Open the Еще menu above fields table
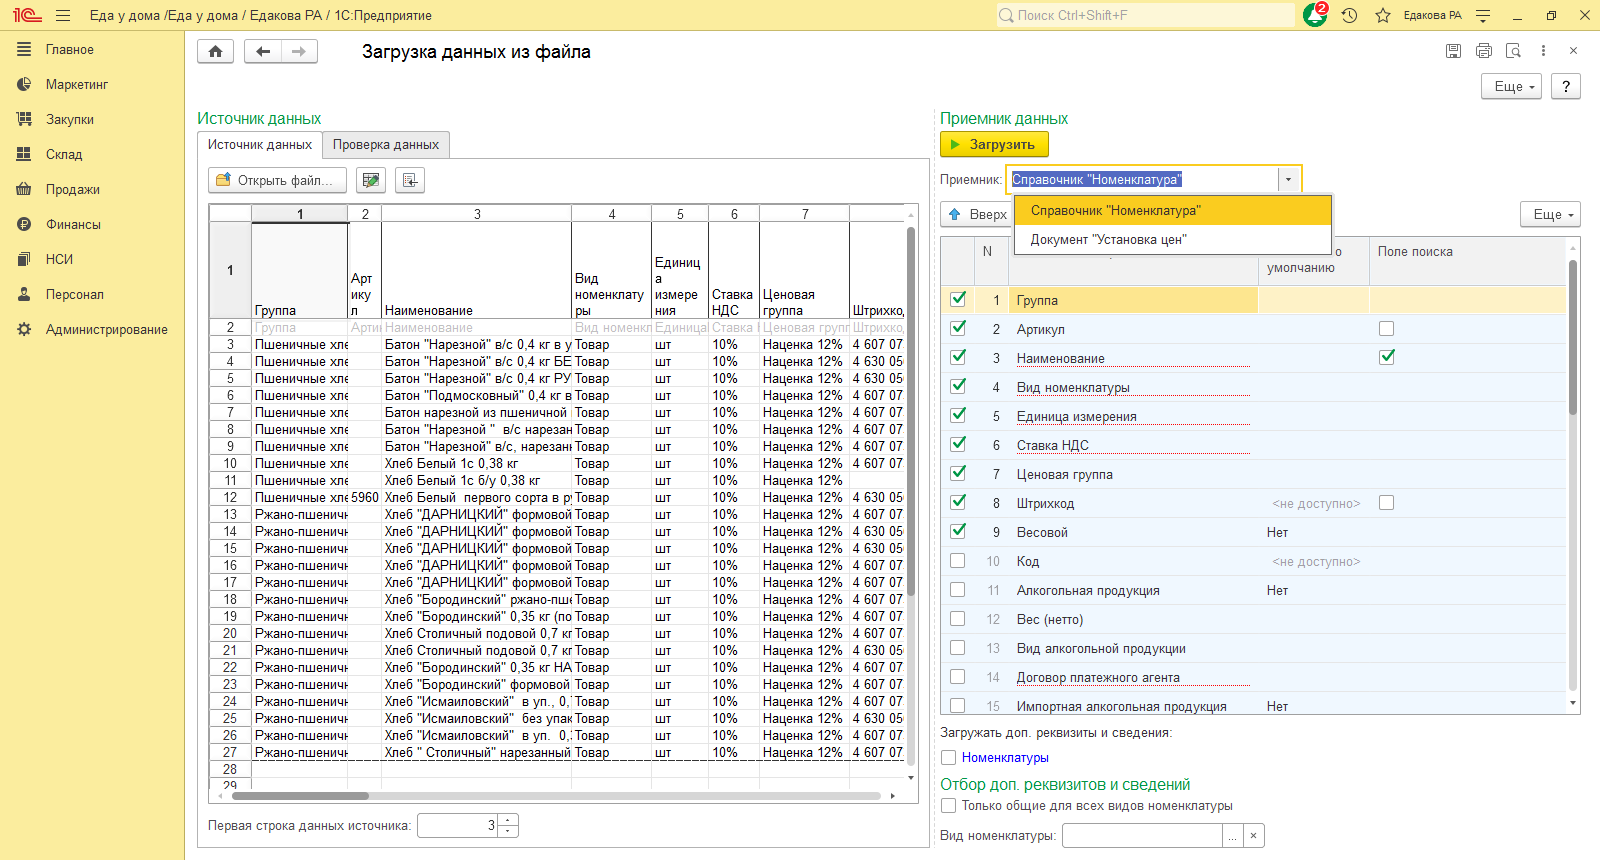 point(1551,214)
